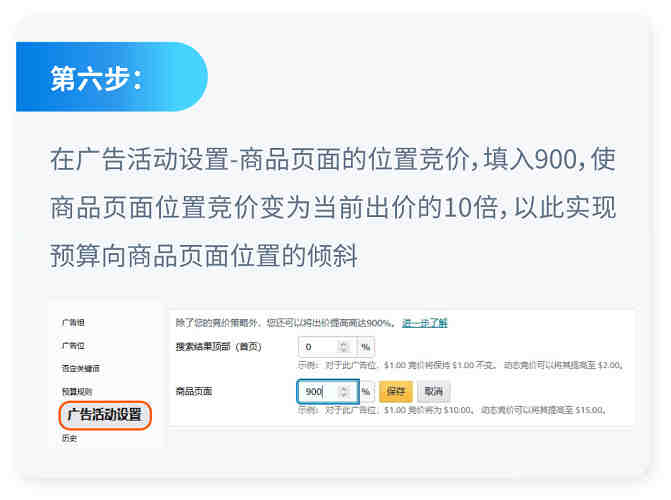
Task: Increase 商品页面 bid with up arrow
Action: [x=344, y=388]
